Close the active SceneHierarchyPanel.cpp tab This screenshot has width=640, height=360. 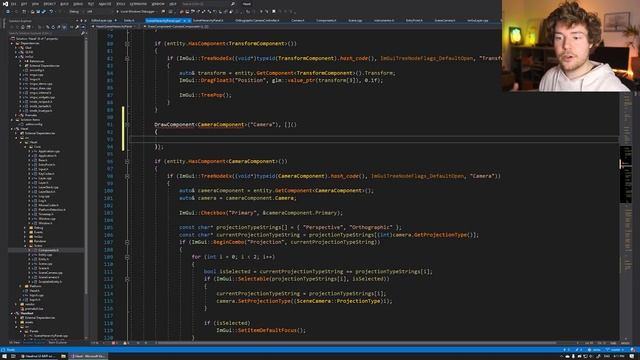coord(189,20)
